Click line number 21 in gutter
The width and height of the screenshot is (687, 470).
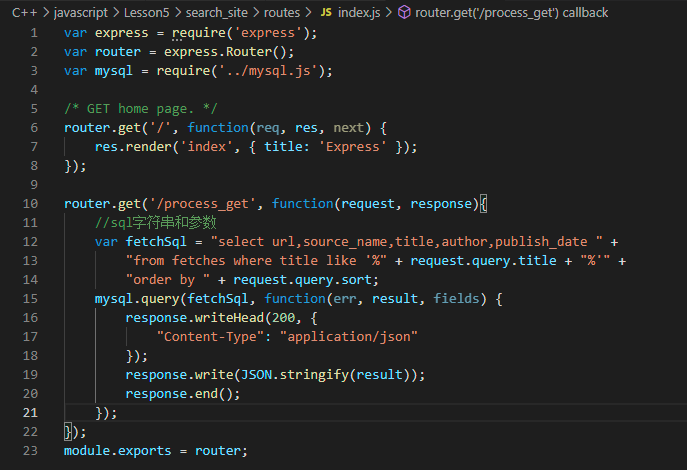coord(30,413)
